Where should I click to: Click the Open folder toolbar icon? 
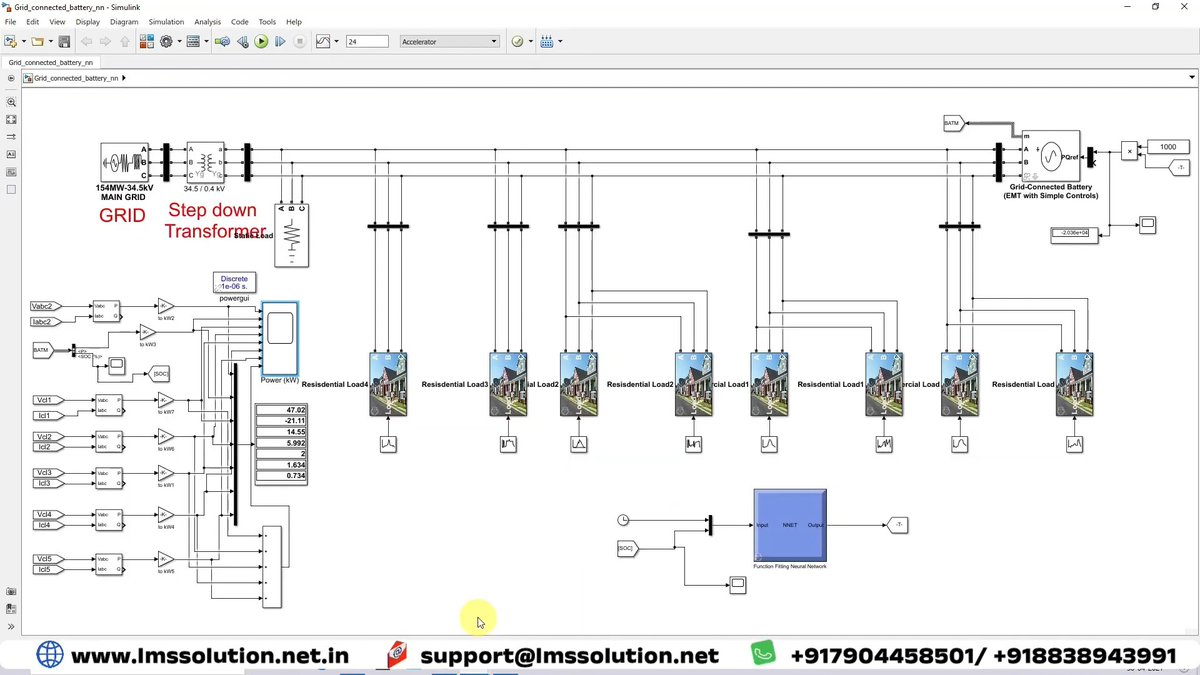(x=37, y=41)
